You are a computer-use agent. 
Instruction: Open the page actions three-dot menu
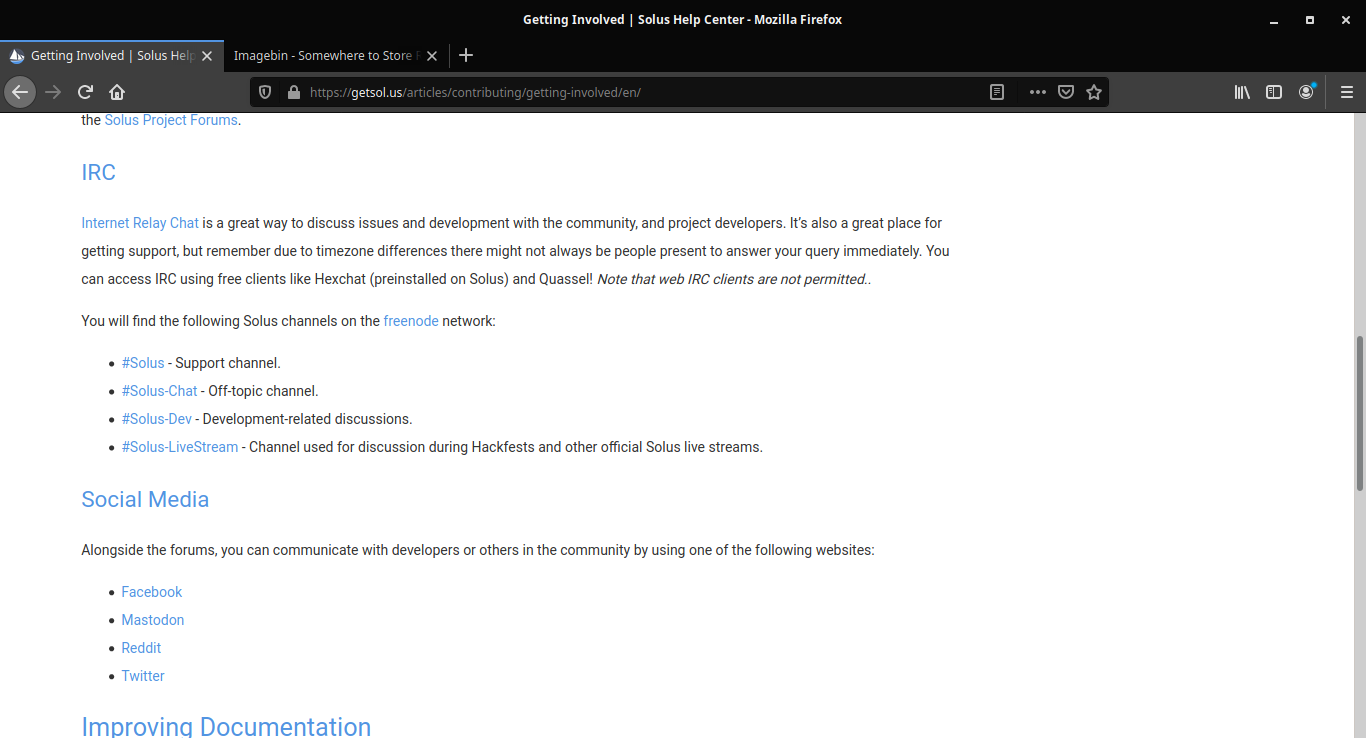1038,92
